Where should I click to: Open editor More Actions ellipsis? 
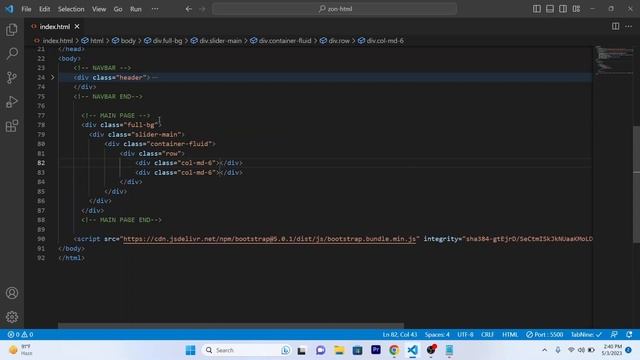tap(629, 26)
